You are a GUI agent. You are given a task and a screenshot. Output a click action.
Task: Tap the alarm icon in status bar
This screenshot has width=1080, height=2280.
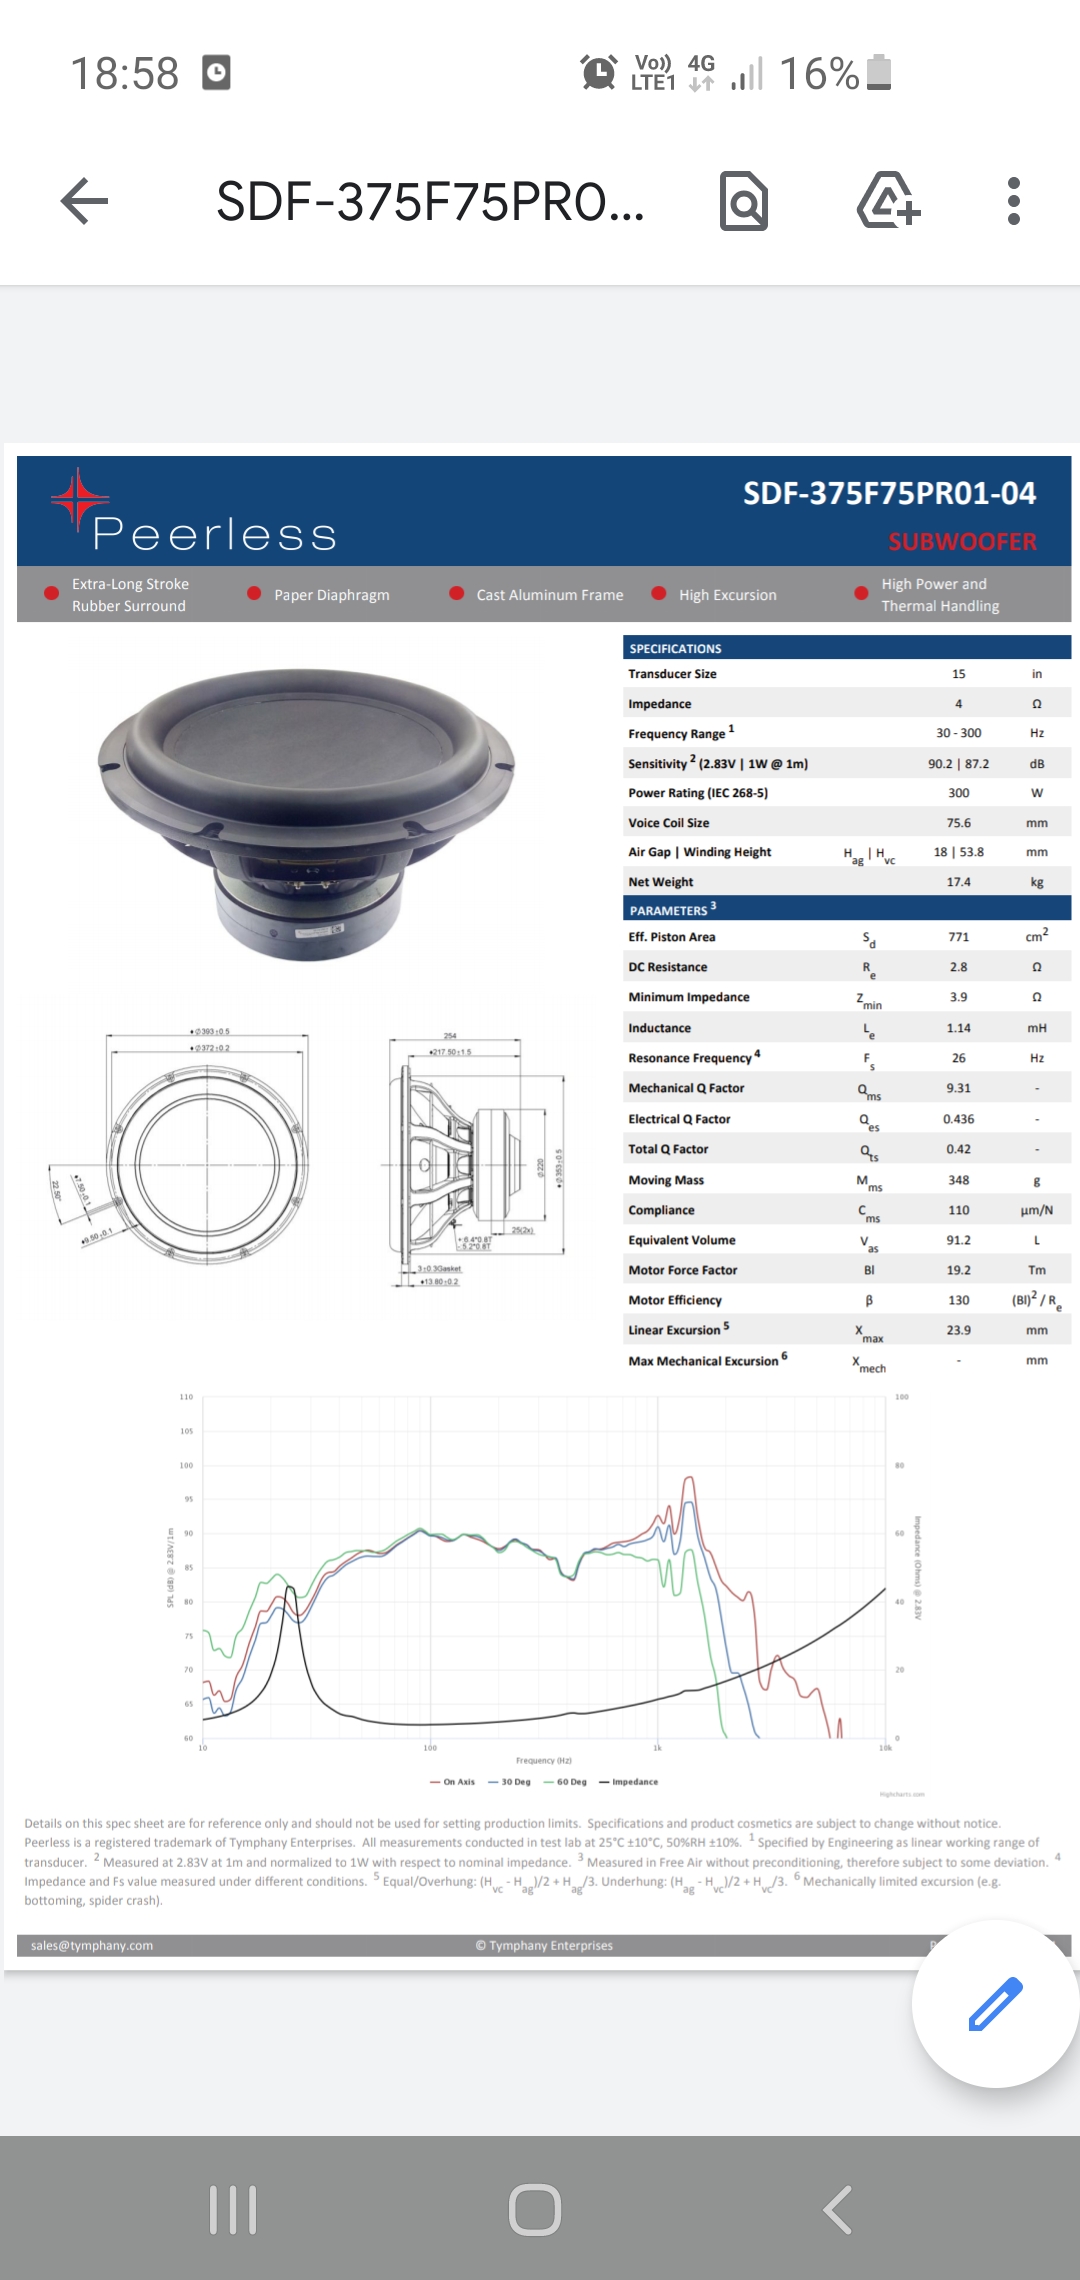coord(598,73)
